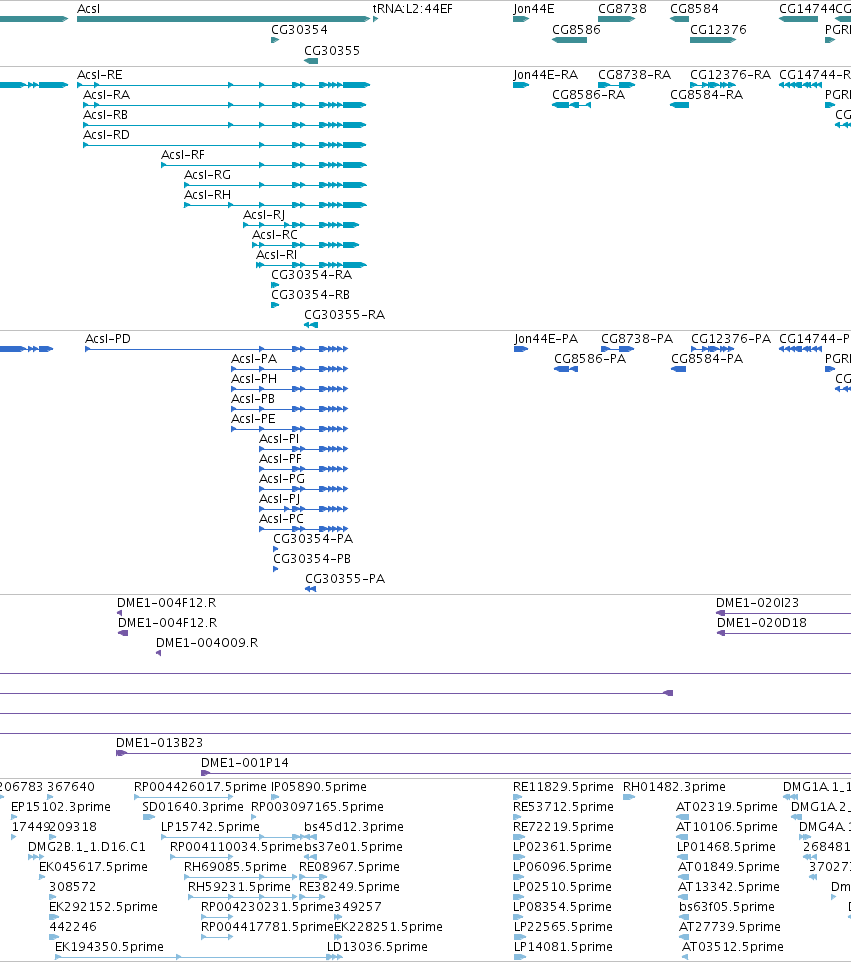Open the CG30354 gene label
This screenshot has width=851, height=962.
click(x=299, y=29)
